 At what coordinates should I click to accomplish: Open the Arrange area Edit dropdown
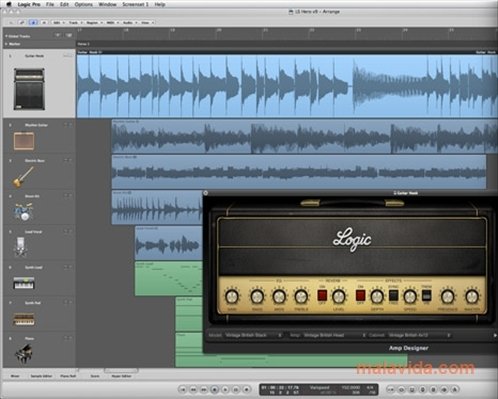pyautogui.click(x=59, y=23)
